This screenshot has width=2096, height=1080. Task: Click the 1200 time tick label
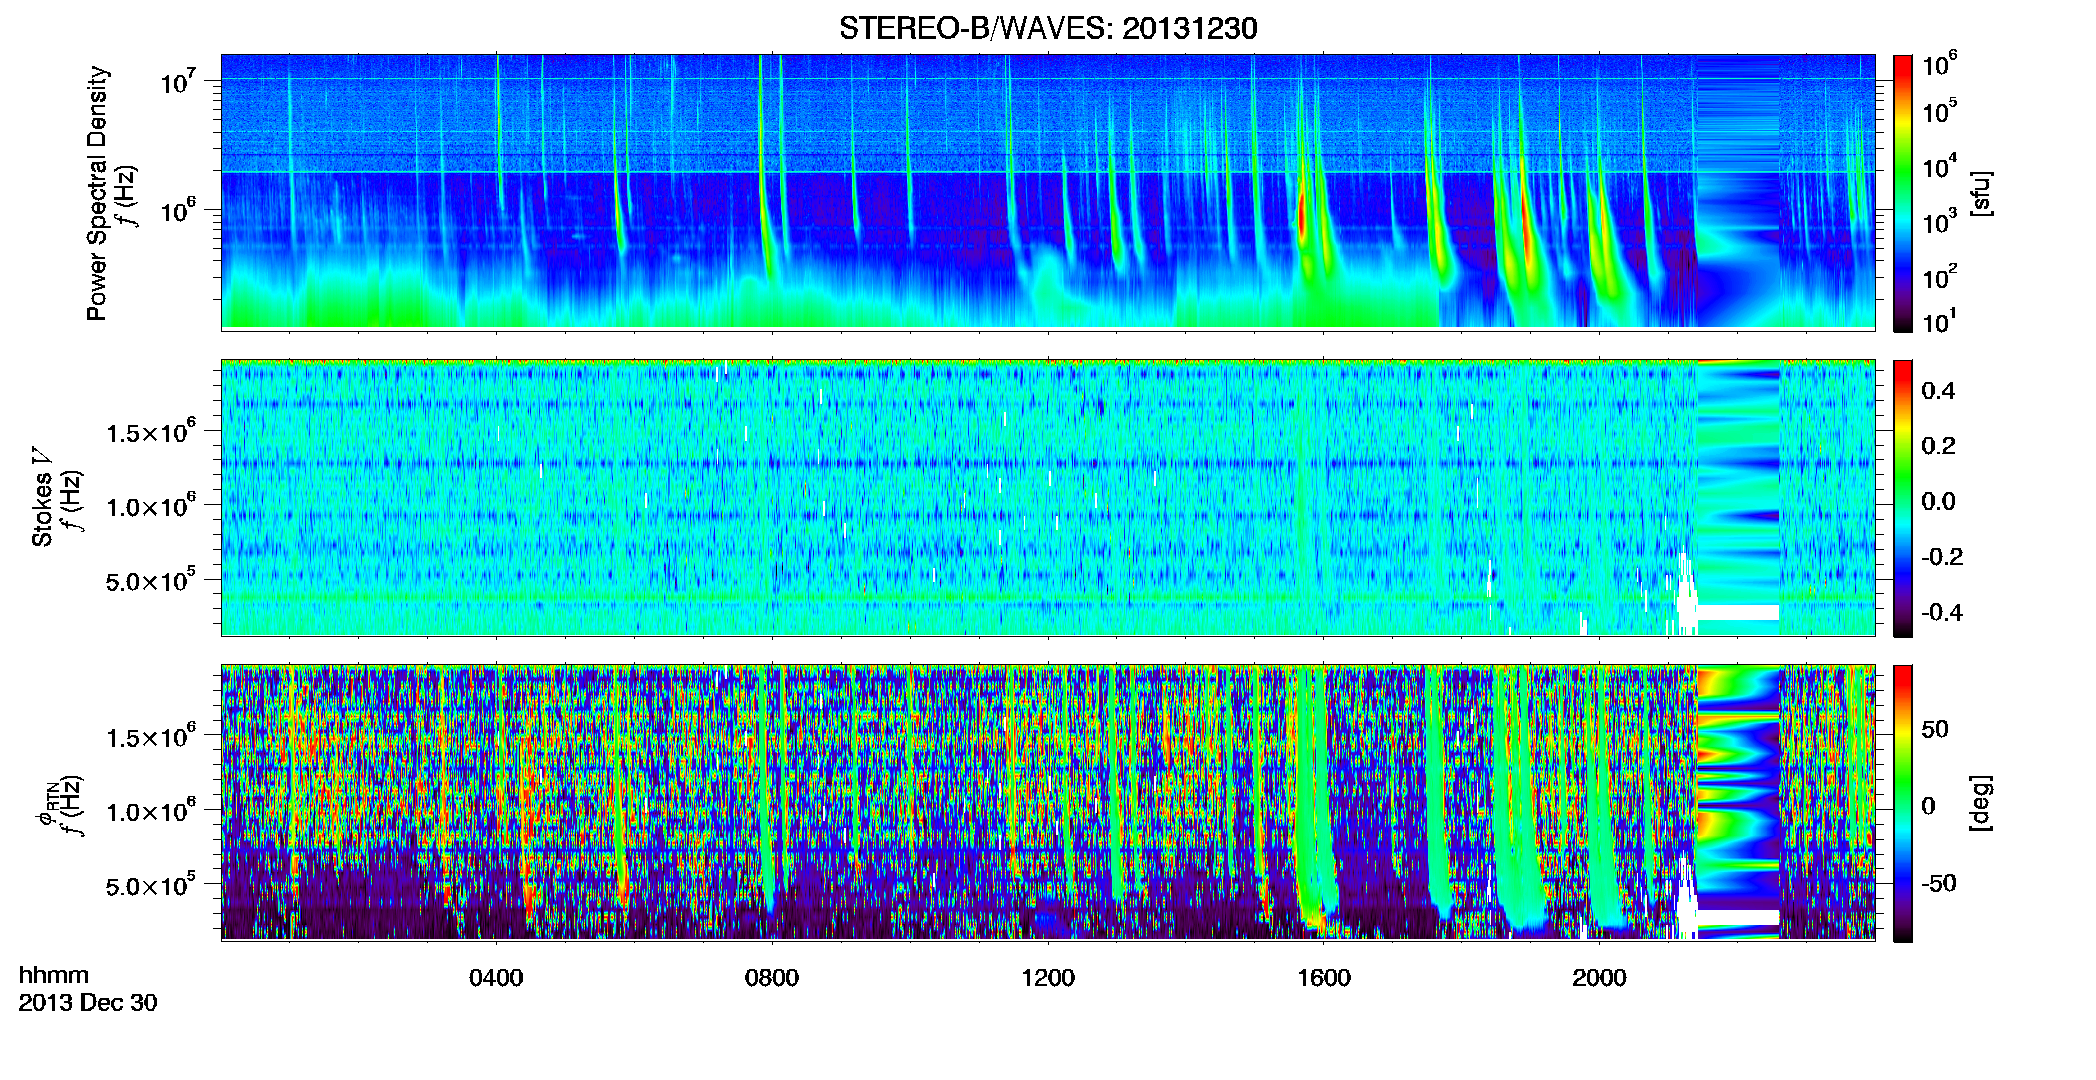(x=1048, y=978)
